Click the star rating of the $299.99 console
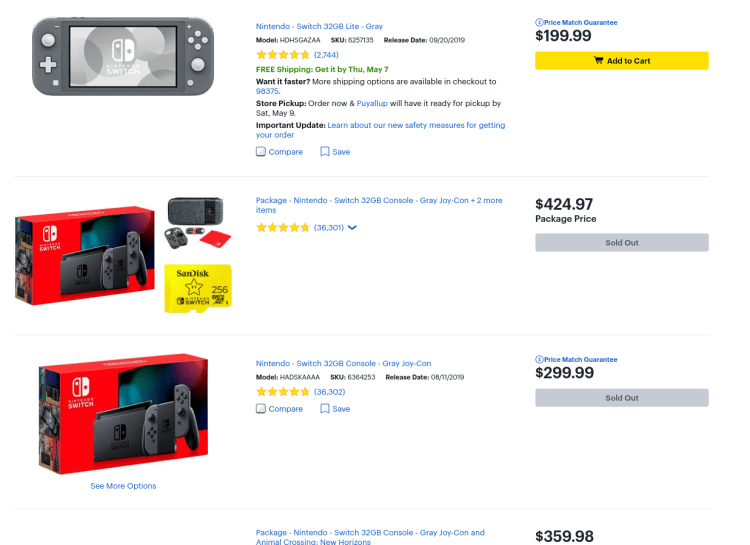Screen dimensions: 750x545 283,392
